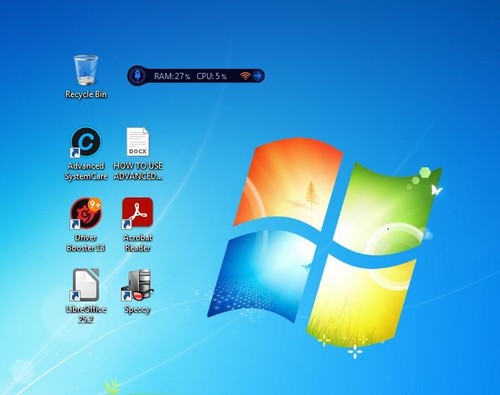The width and height of the screenshot is (500, 395).
Task: Click the Wi-Fi icon in performance widget
Action: pyautogui.click(x=245, y=76)
